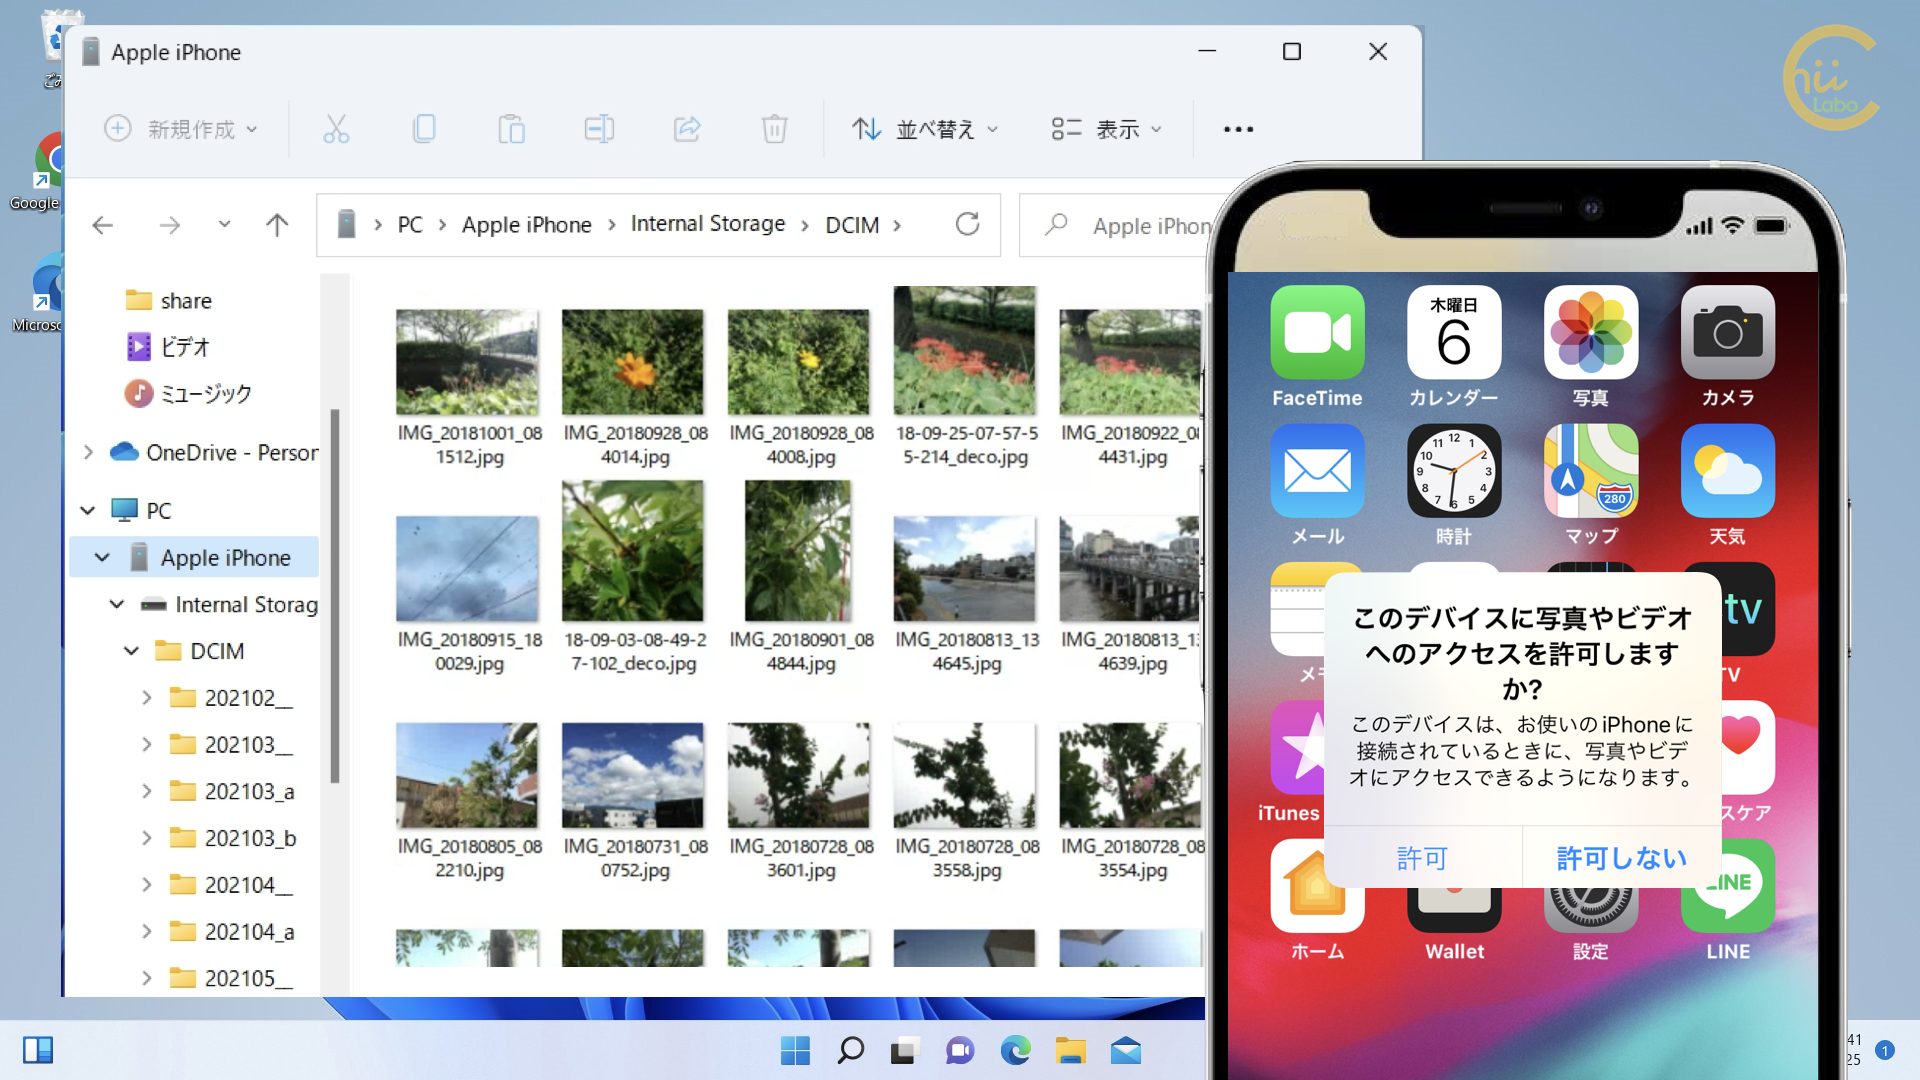The height and width of the screenshot is (1080, 1920).
Task: Expand the 202102__ folder node
Action: coord(146,697)
